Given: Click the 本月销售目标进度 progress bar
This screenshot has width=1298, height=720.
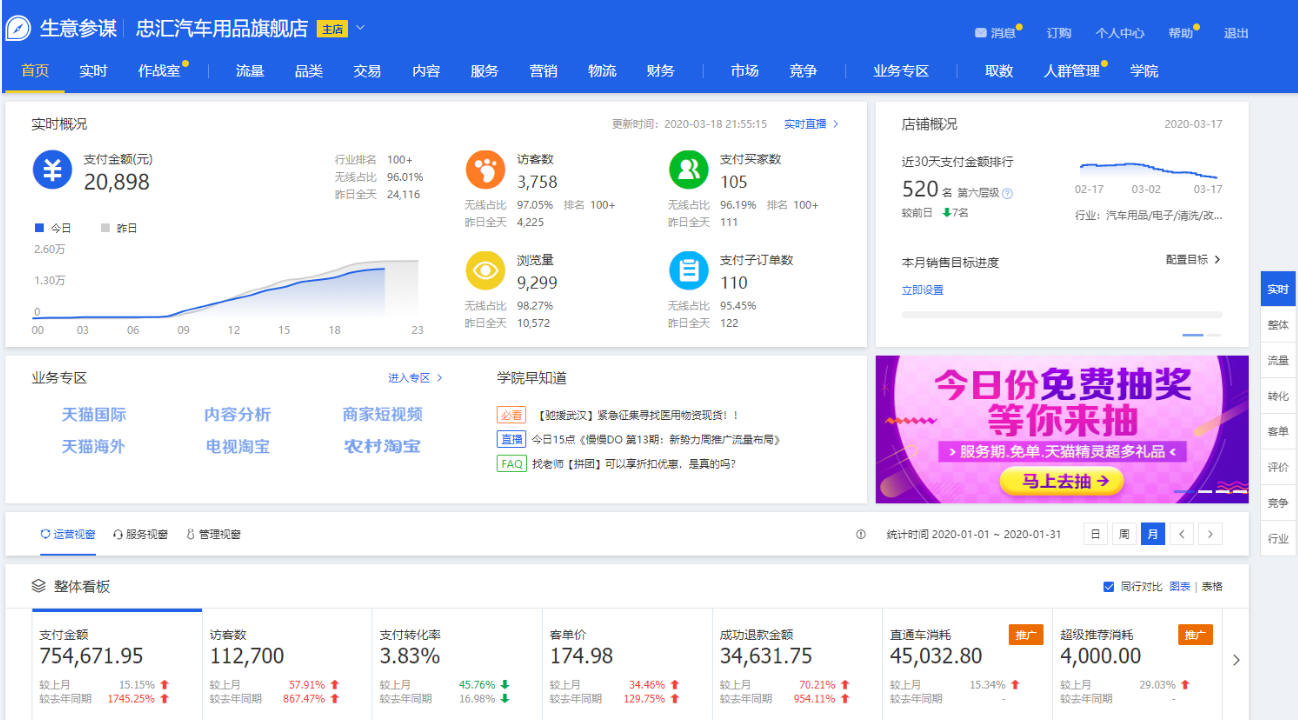Looking at the screenshot, I should pyautogui.click(x=1061, y=314).
